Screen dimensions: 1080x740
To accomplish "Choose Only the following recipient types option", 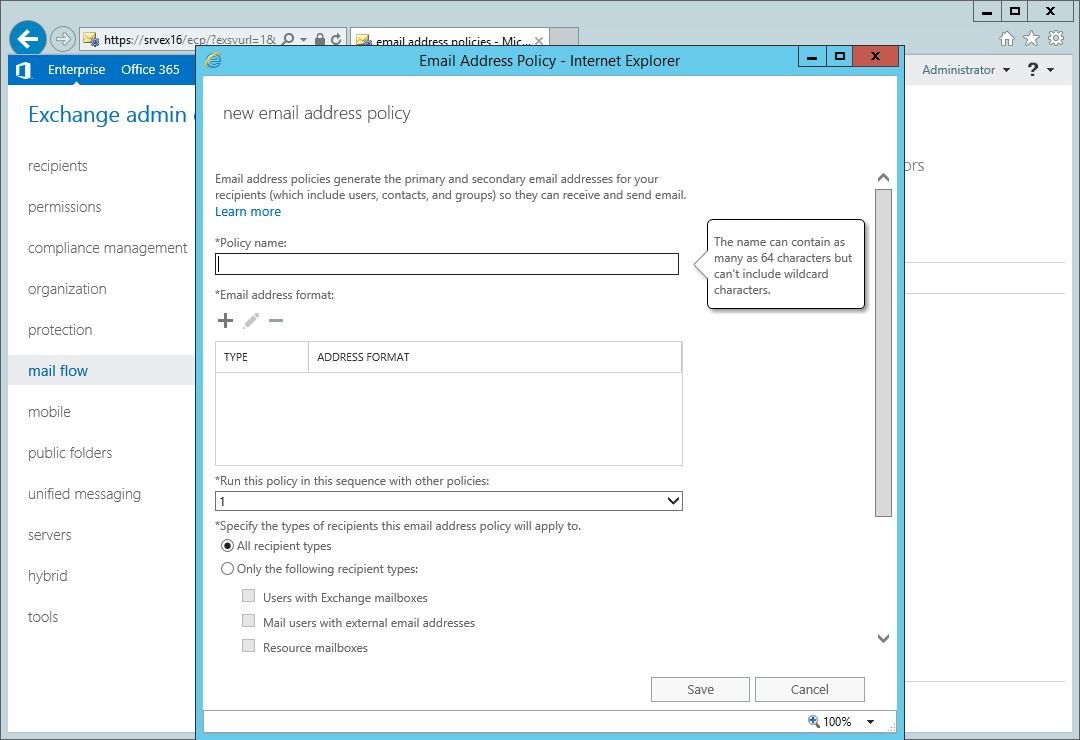I will click(x=227, y=569).
